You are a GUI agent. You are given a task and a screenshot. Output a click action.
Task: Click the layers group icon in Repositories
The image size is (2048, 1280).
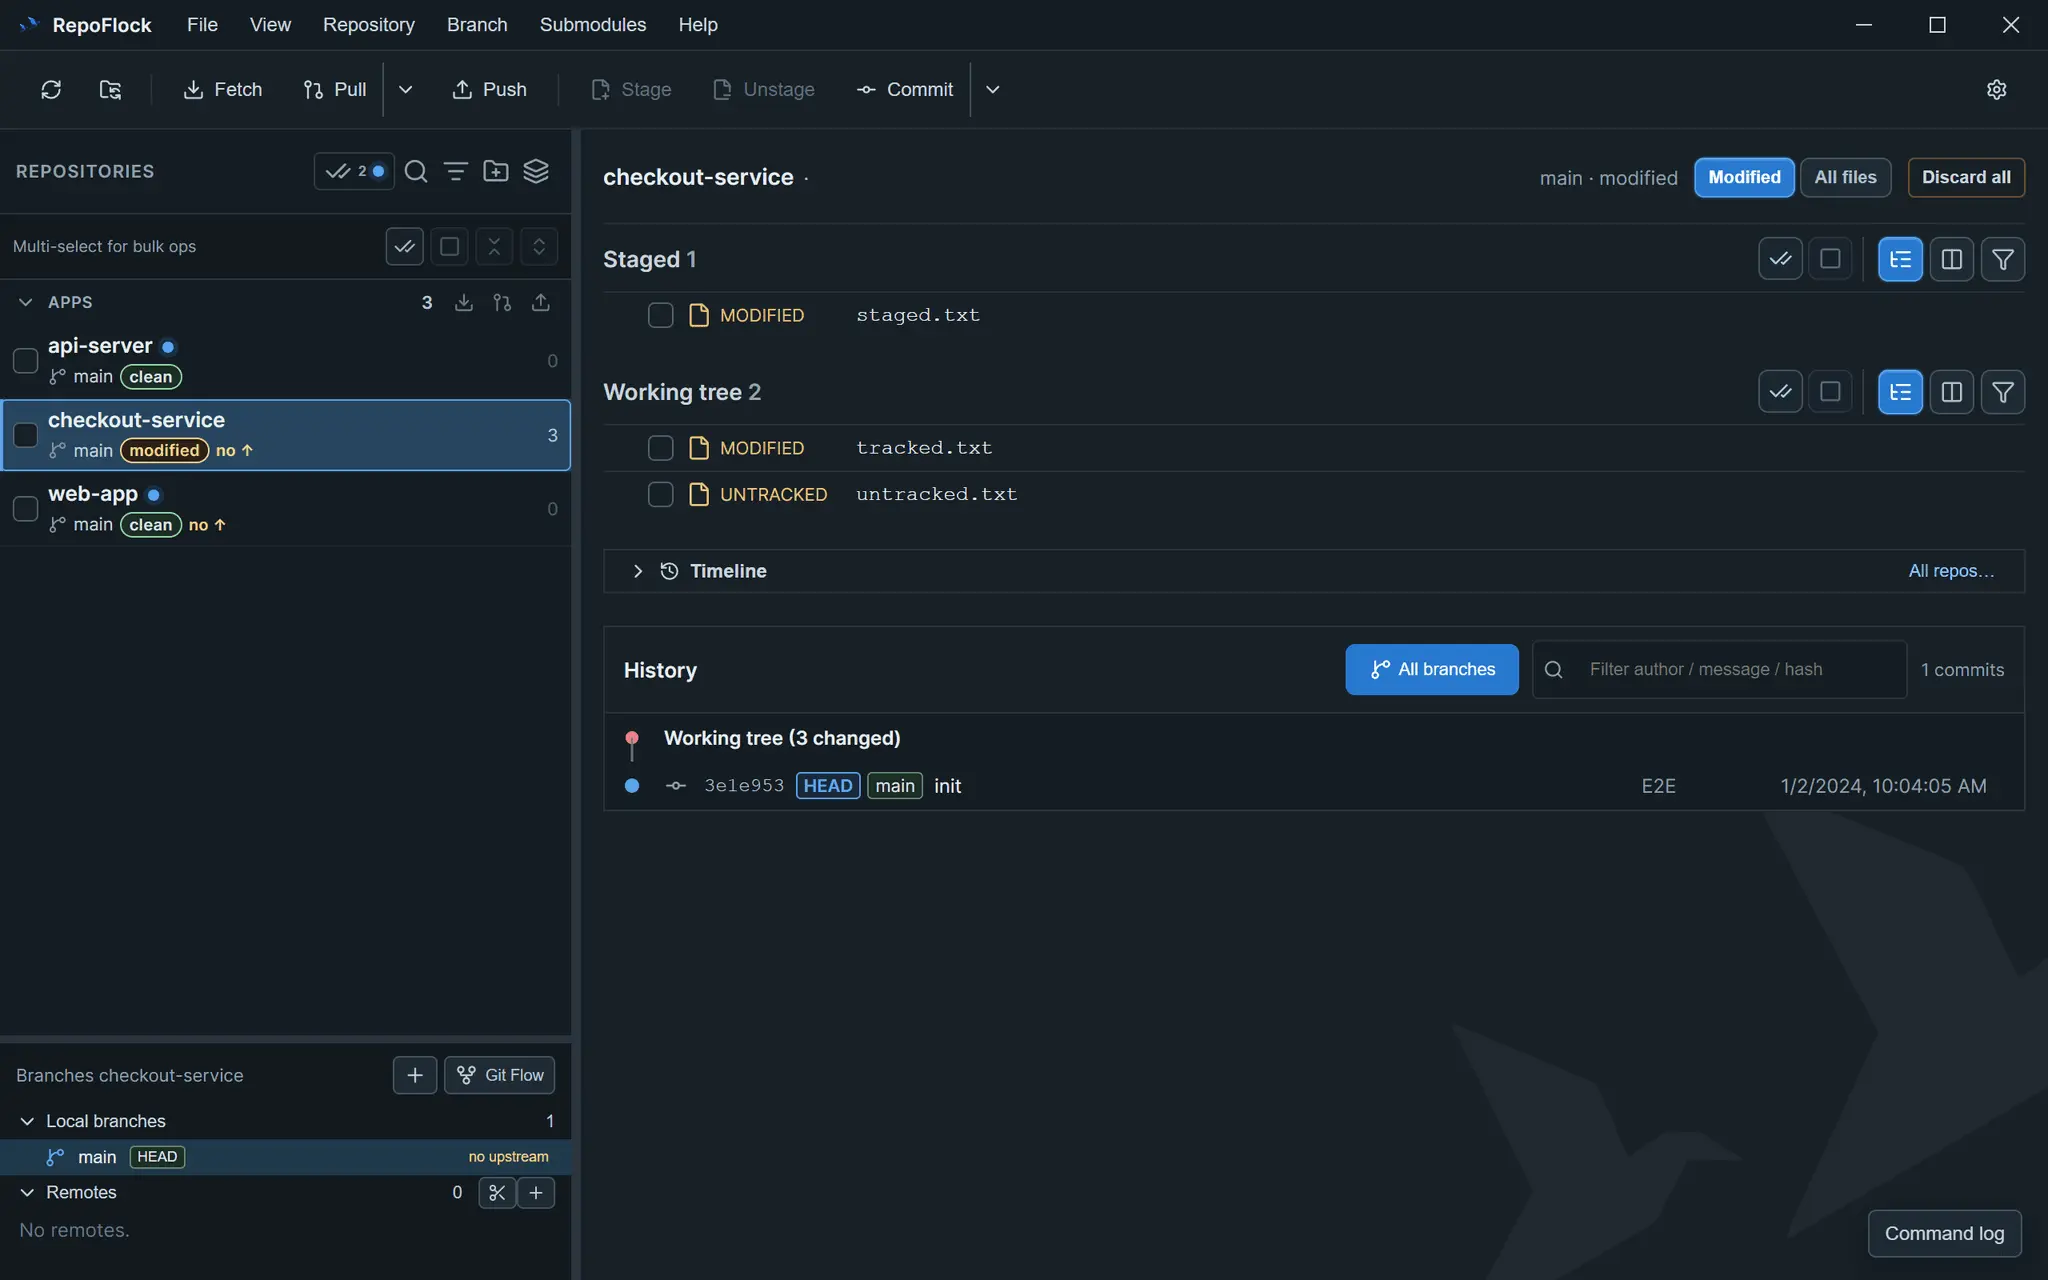[x=536, y=171]
